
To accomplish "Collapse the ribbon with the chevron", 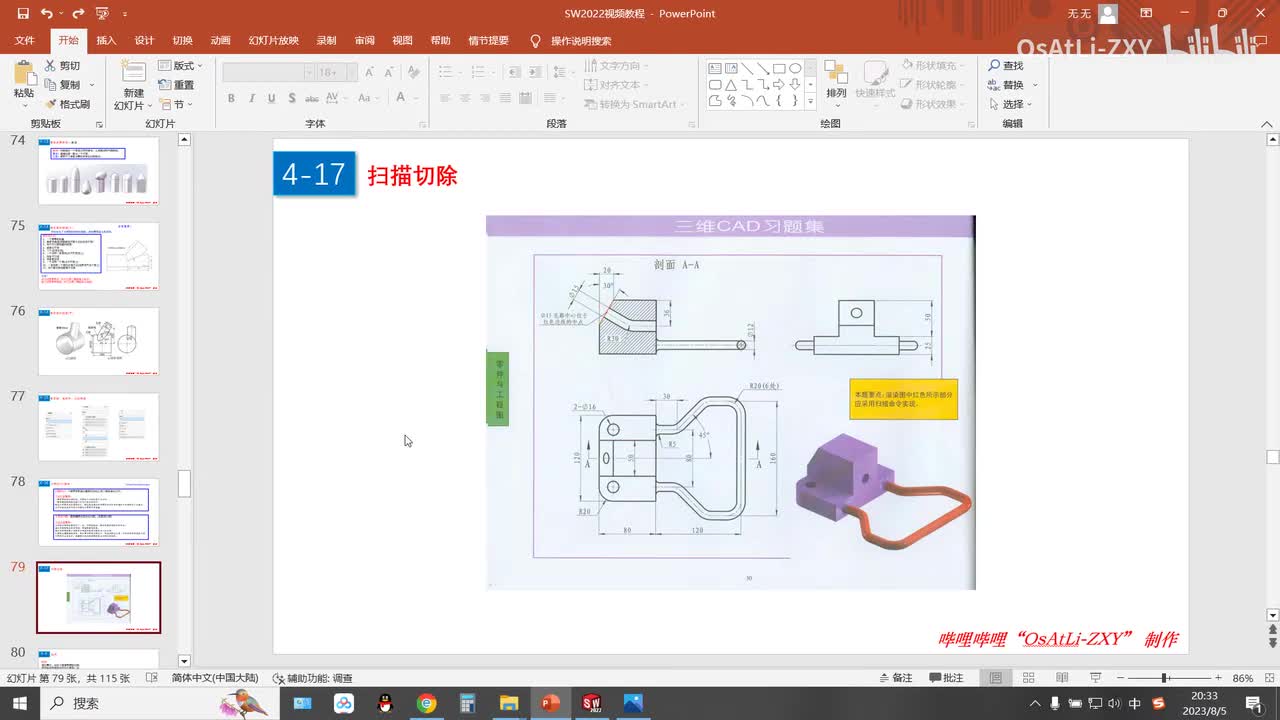I will 1266,123.
